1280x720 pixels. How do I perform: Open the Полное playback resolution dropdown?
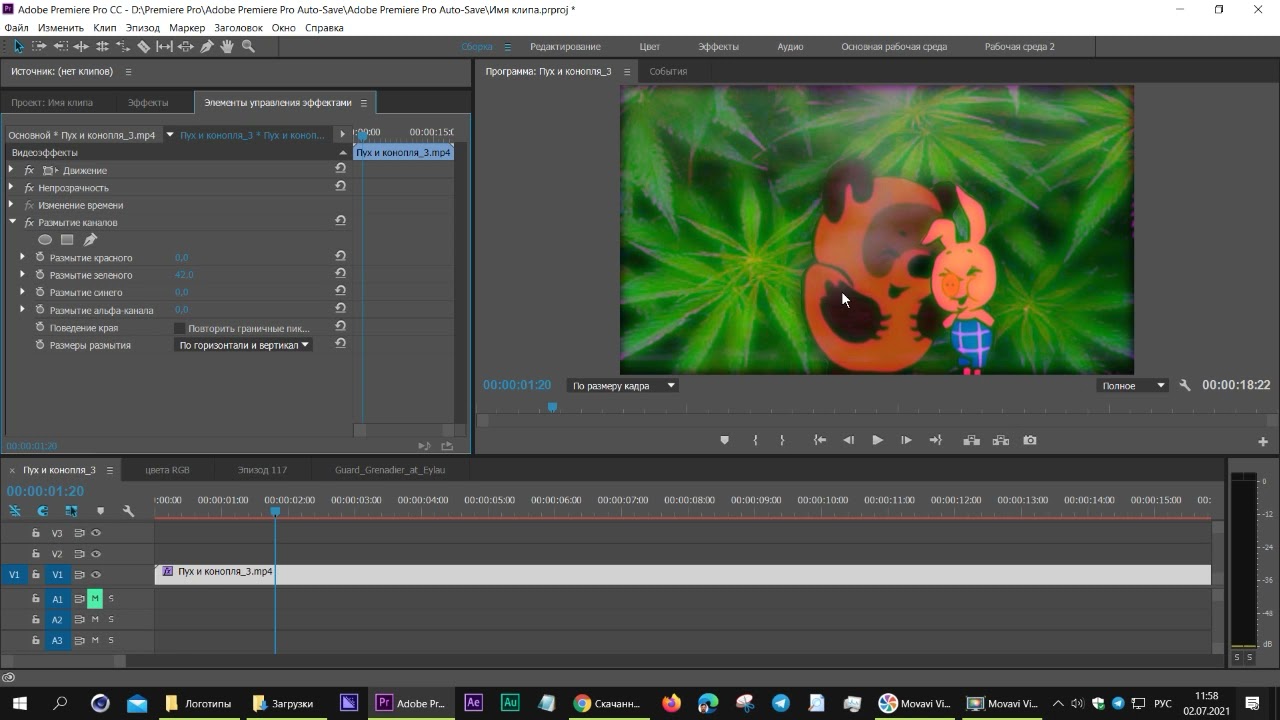pyautogui.click(x=1132, y=385)
